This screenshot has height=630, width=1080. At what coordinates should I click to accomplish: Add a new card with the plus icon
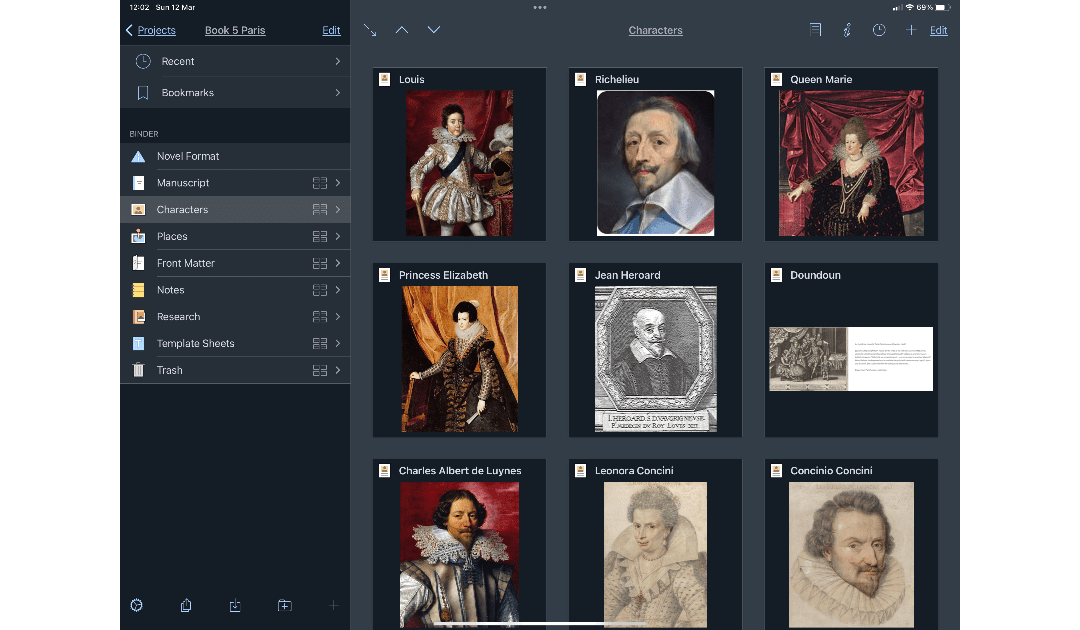pos(911,30)
